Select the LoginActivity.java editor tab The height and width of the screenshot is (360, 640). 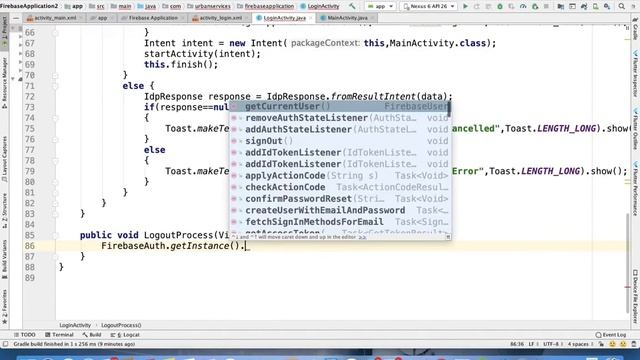tap(284, 18)
